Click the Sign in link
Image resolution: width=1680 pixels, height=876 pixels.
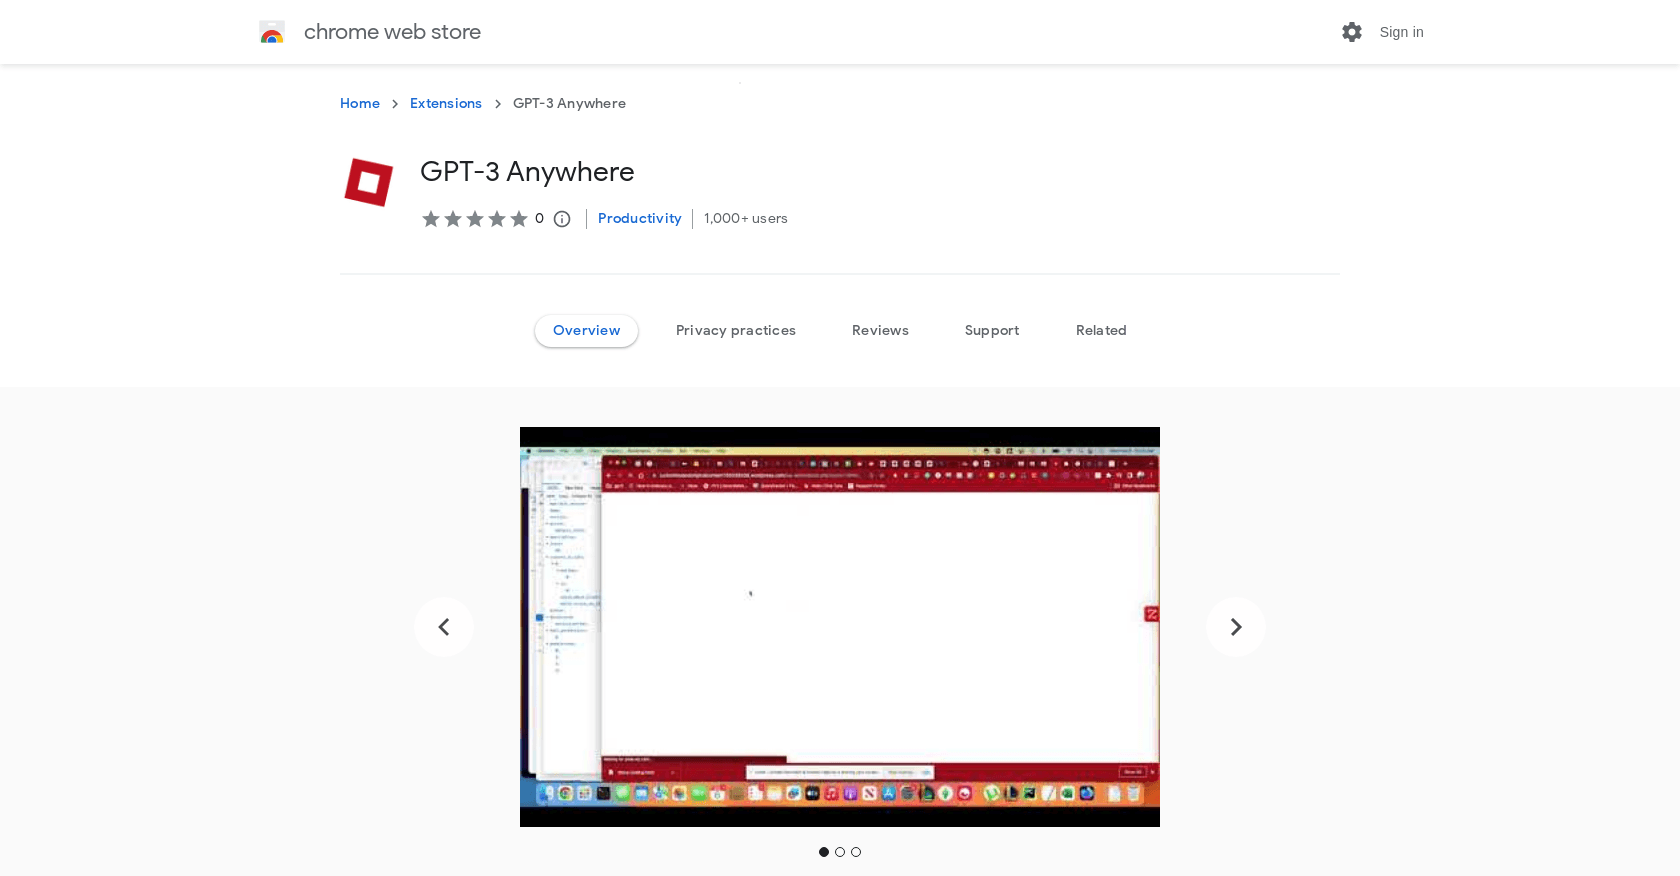[1401, 32]
